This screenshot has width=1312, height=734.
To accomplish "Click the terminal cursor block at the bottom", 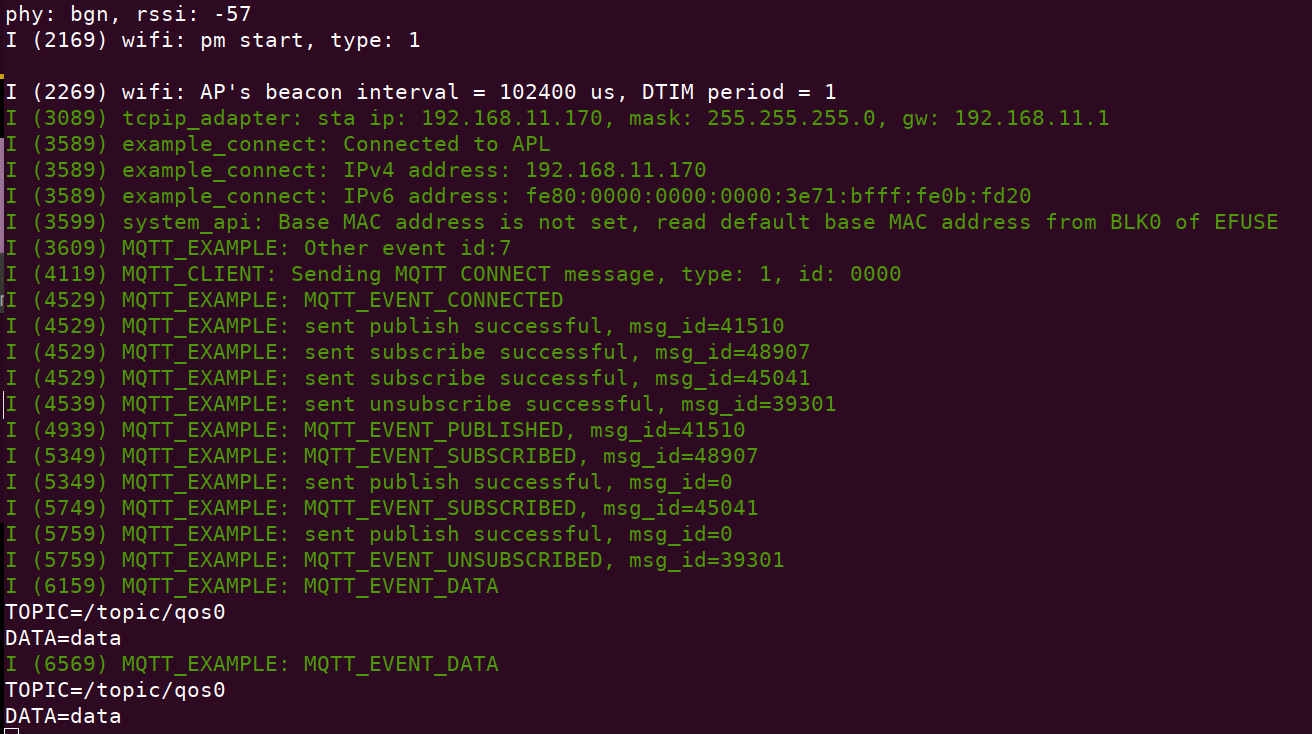I will pyautogui.click(x=12, y=731).
